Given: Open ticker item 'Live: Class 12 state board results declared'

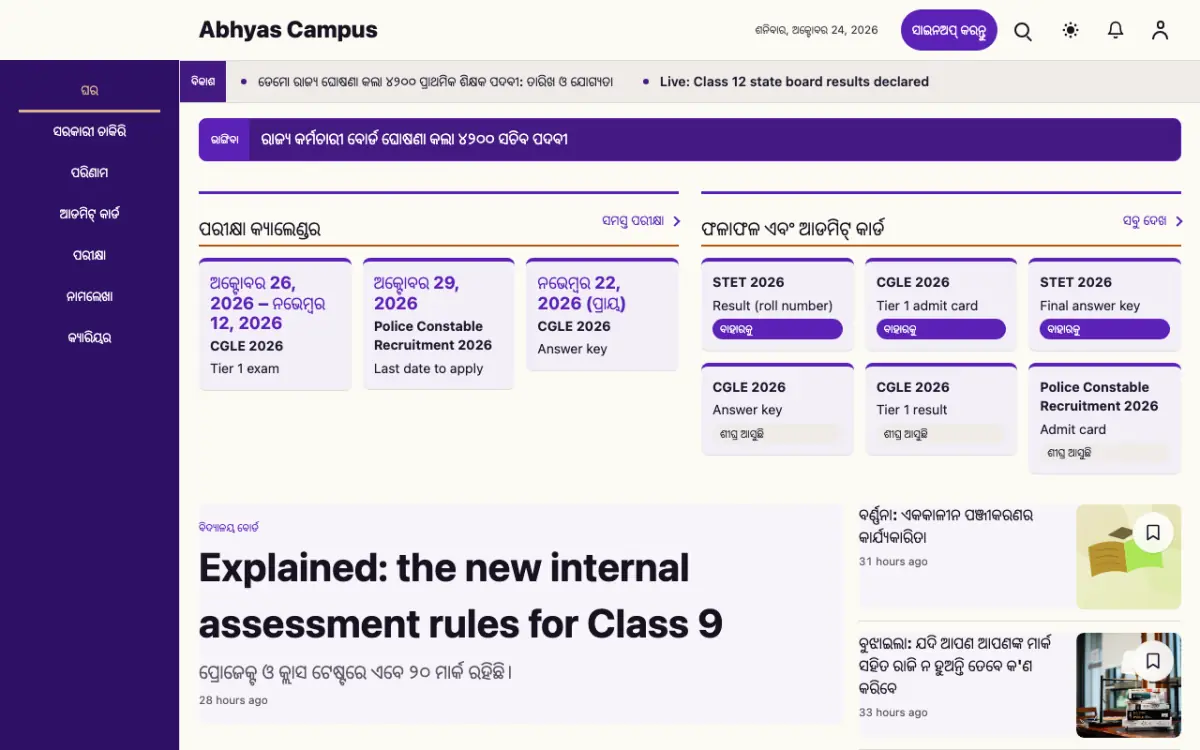Looking at the screenshot, I should click(794, 82).
